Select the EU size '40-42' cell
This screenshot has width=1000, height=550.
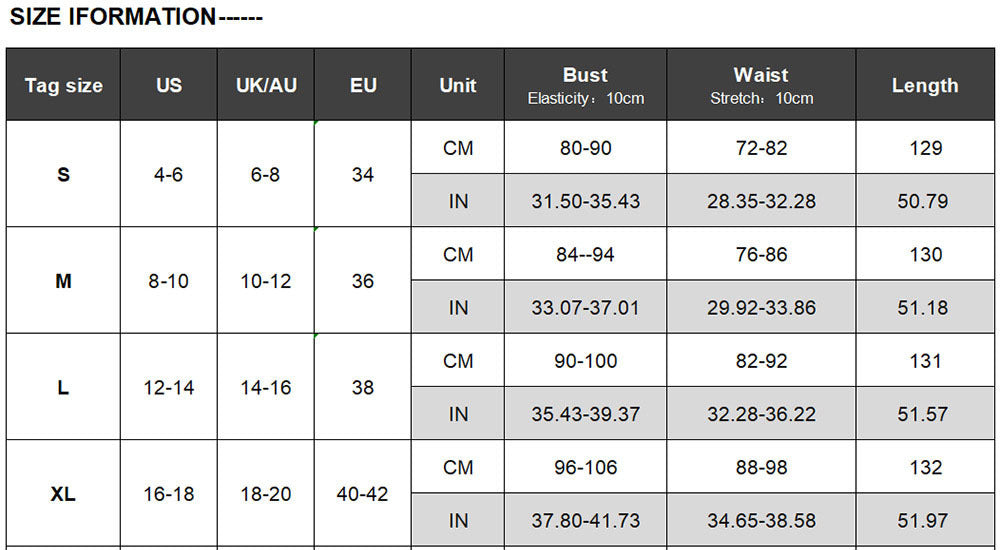point(363,494)
